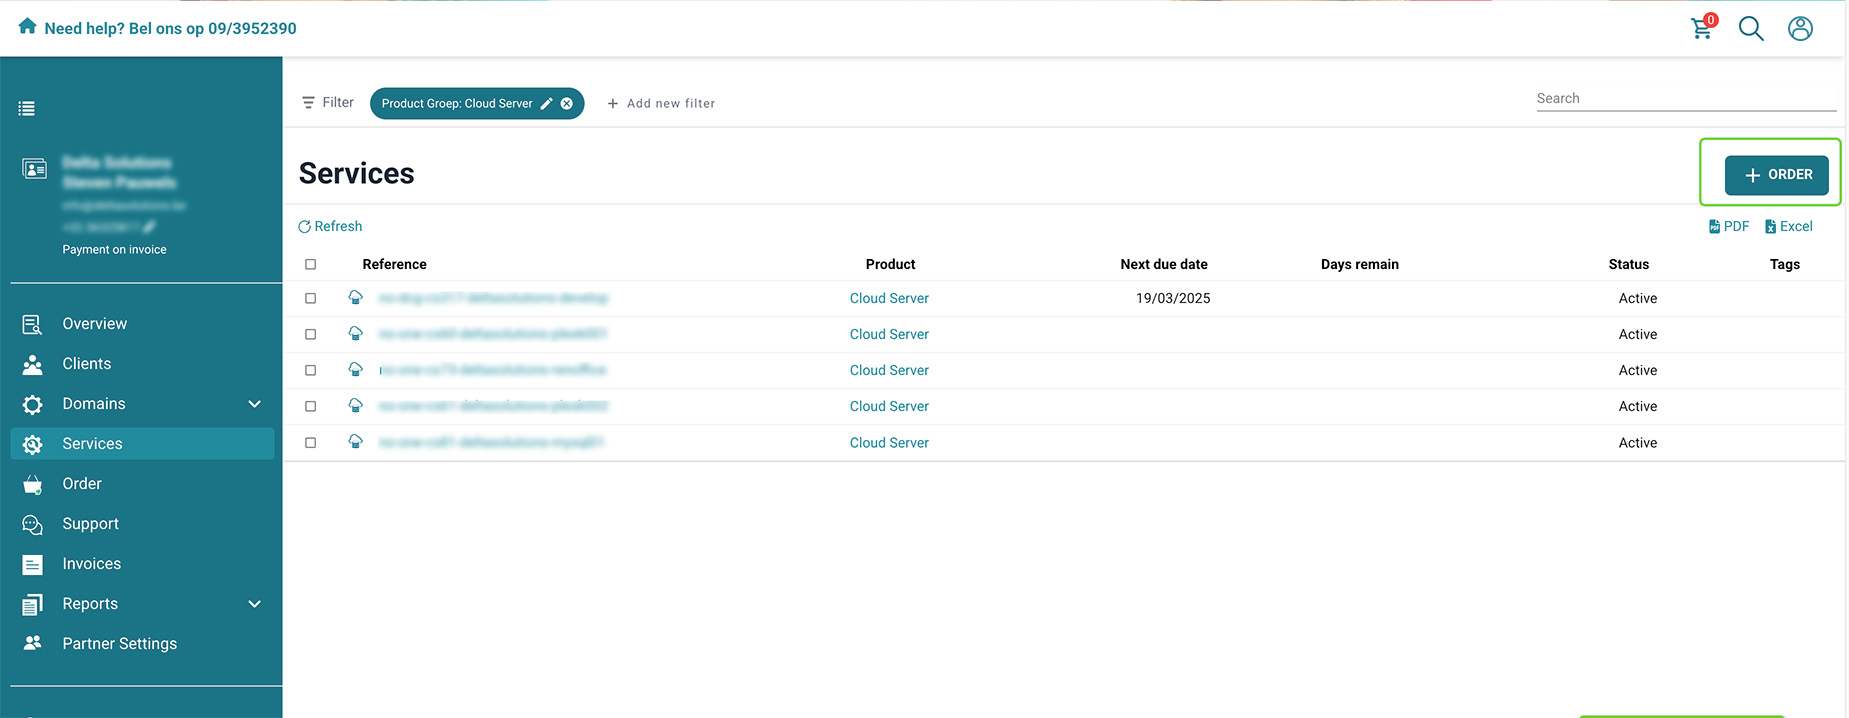Edit the Product Groep filter pencil icon
The width and height of the screenshot is (1849, 718).
pos(546,103)
